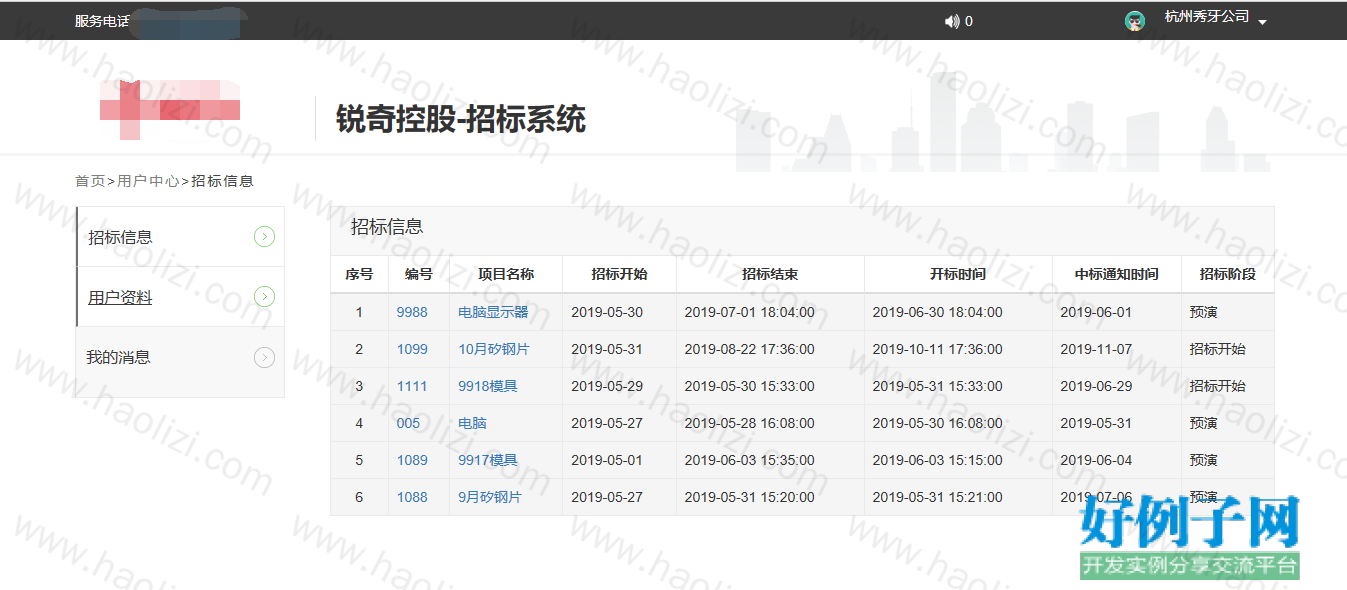Click the 招标信息 panel heading

(387, 227)
